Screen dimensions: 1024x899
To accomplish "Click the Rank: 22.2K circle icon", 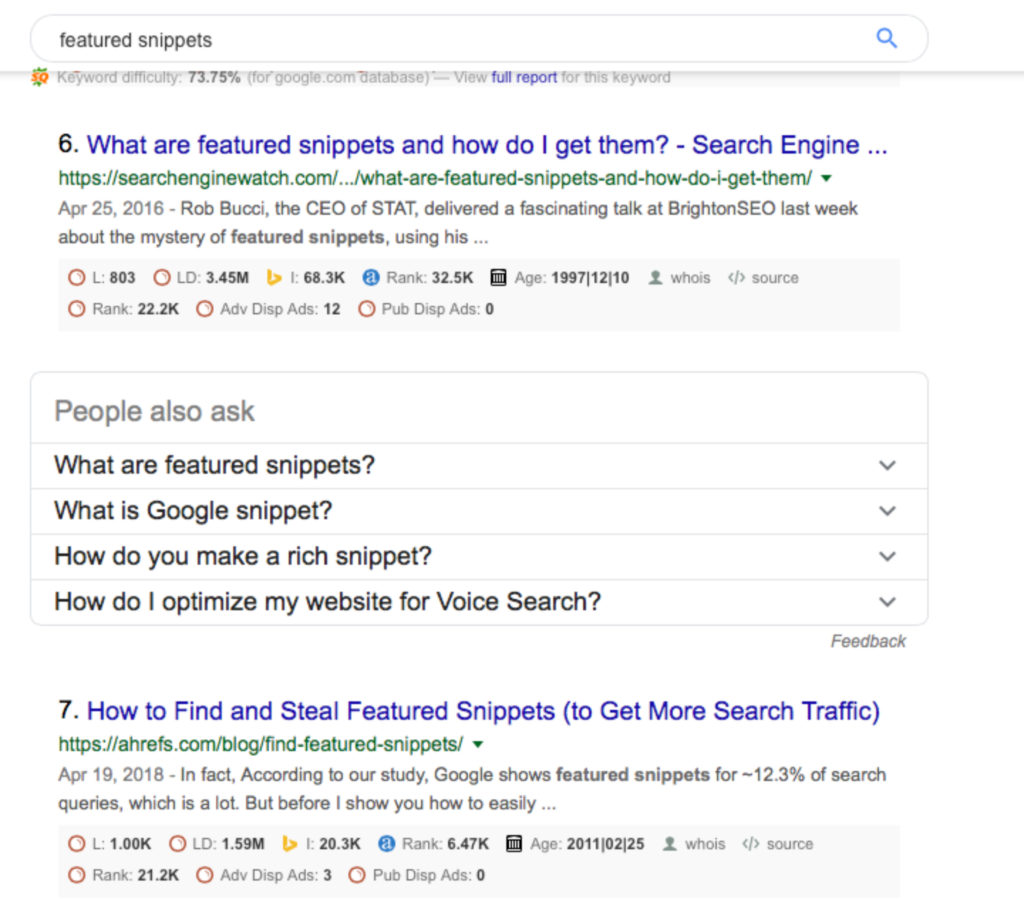I will (76, 309).
